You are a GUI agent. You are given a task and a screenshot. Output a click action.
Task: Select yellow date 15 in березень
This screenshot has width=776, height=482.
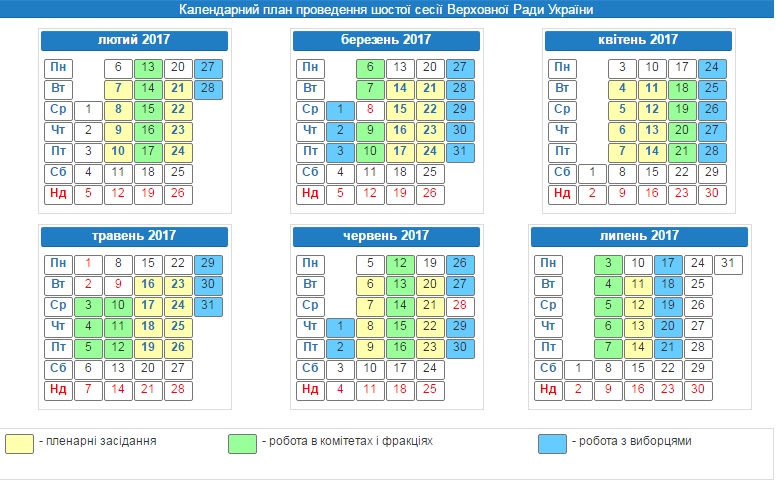[x=400, y=111]
